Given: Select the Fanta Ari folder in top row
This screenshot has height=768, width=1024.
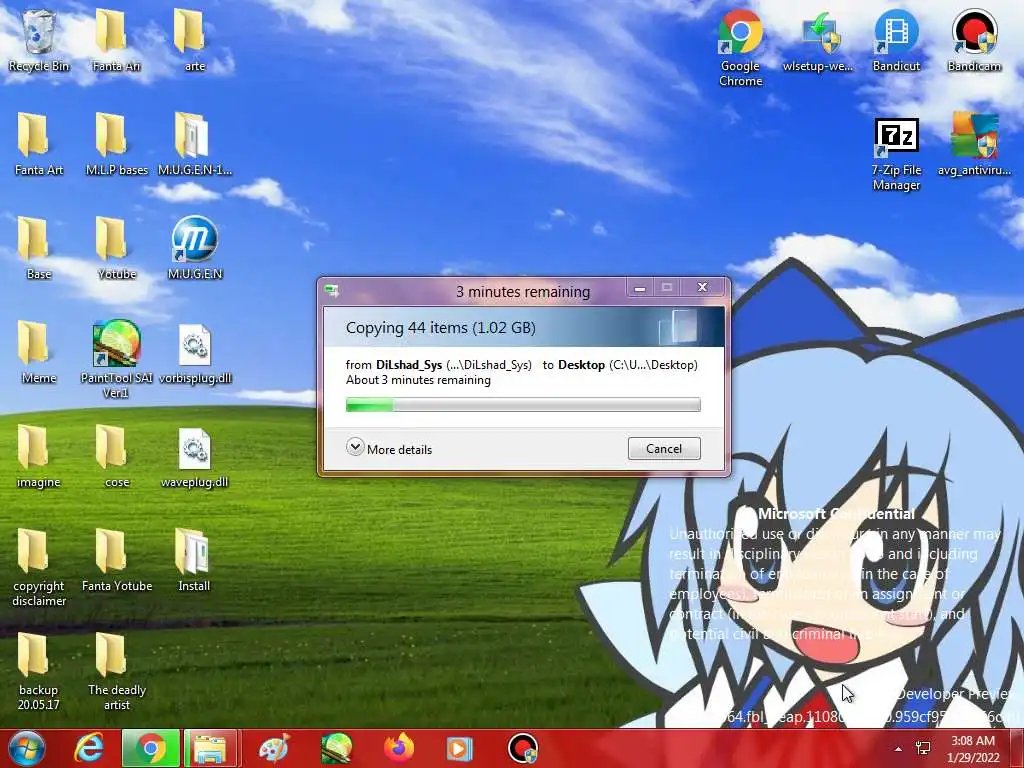Looking at the screenshot, I should click(116, 41).
